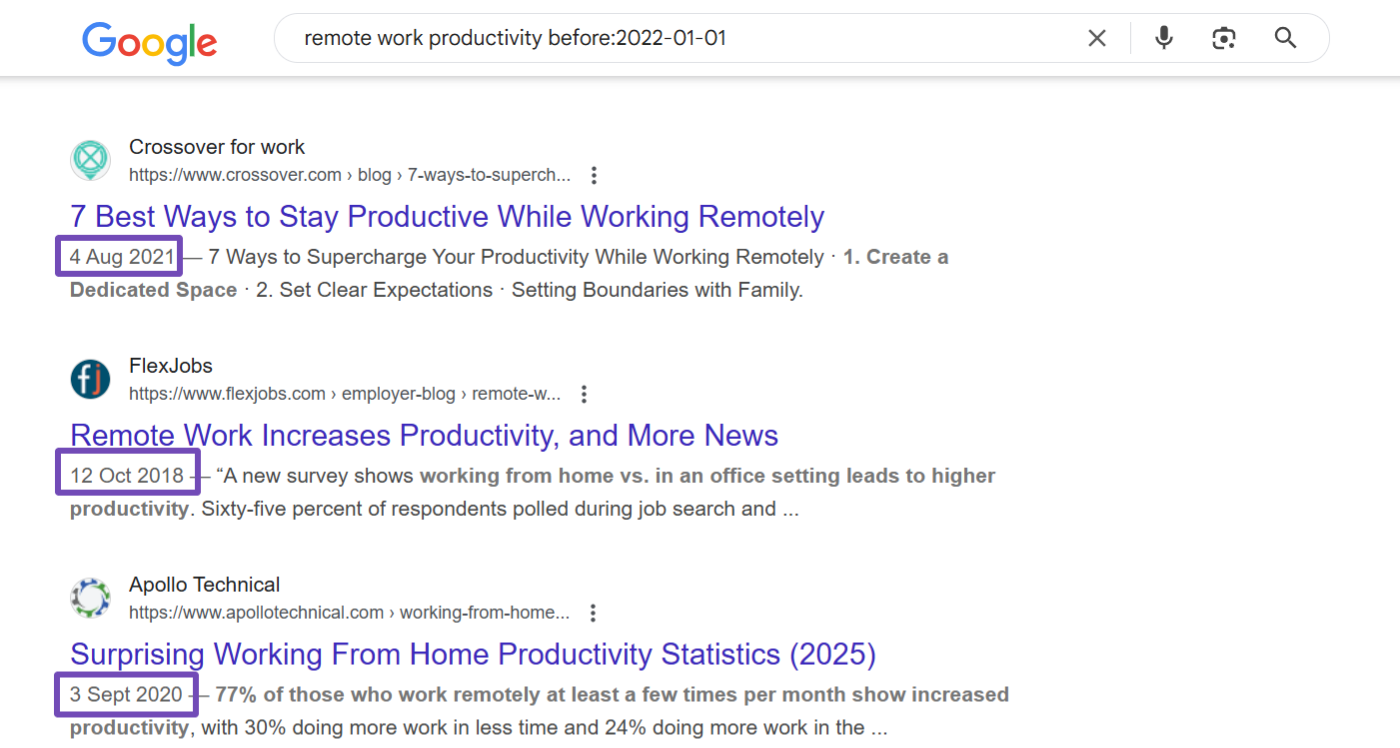Click inside the search query field

(680, 39)
